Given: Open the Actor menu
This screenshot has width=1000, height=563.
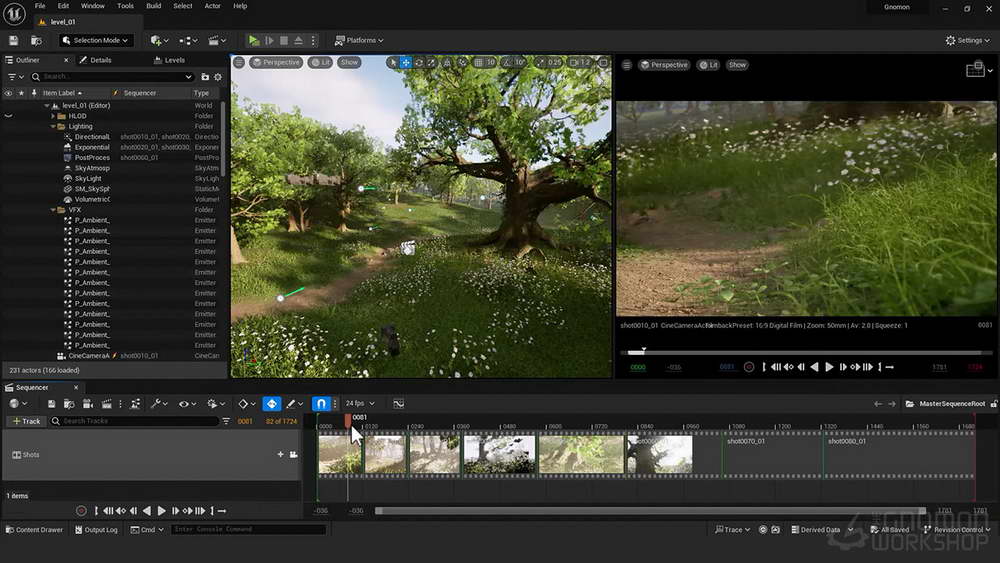Looking at the screenshot, I should tap(212, 6).
